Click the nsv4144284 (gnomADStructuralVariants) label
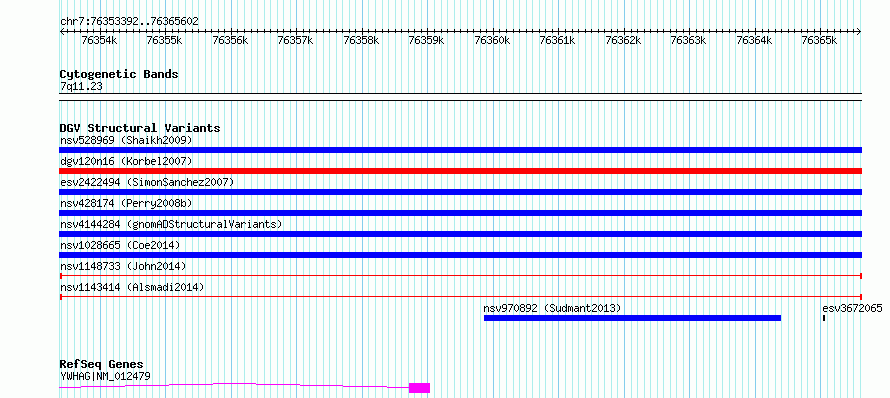This screenshot has height=398, width=890. point(171,224)
